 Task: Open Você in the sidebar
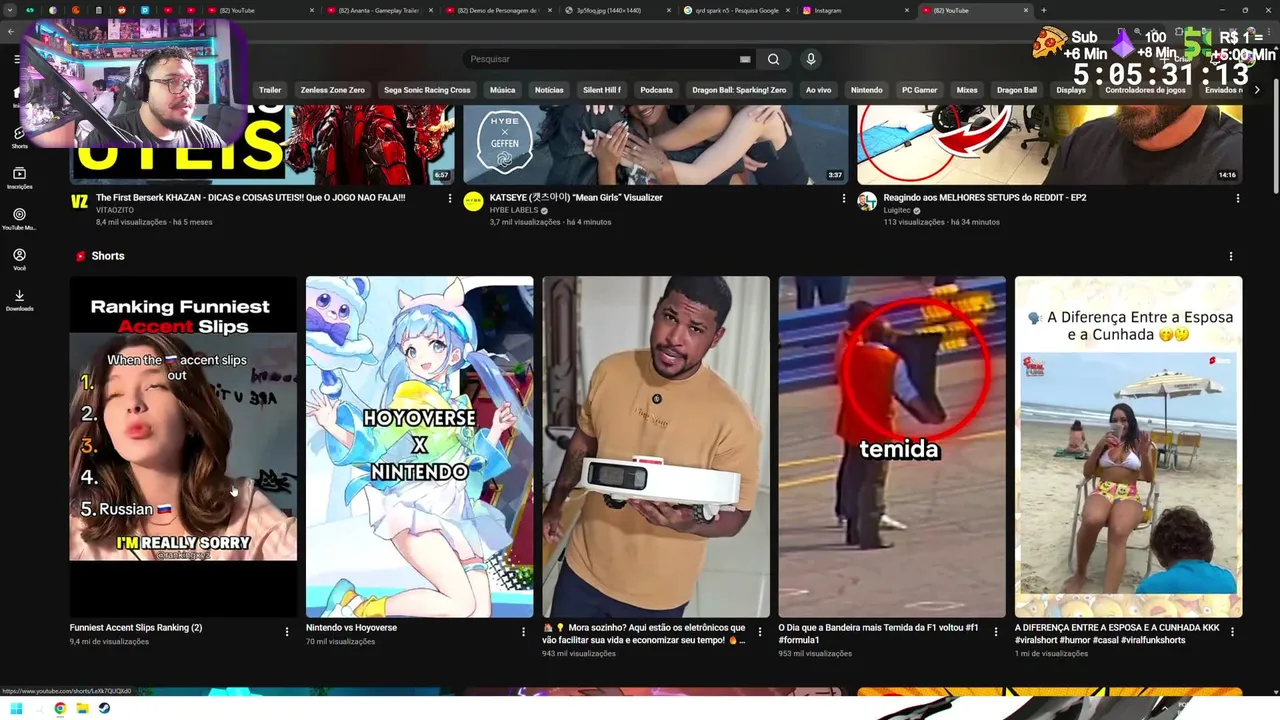19,260
